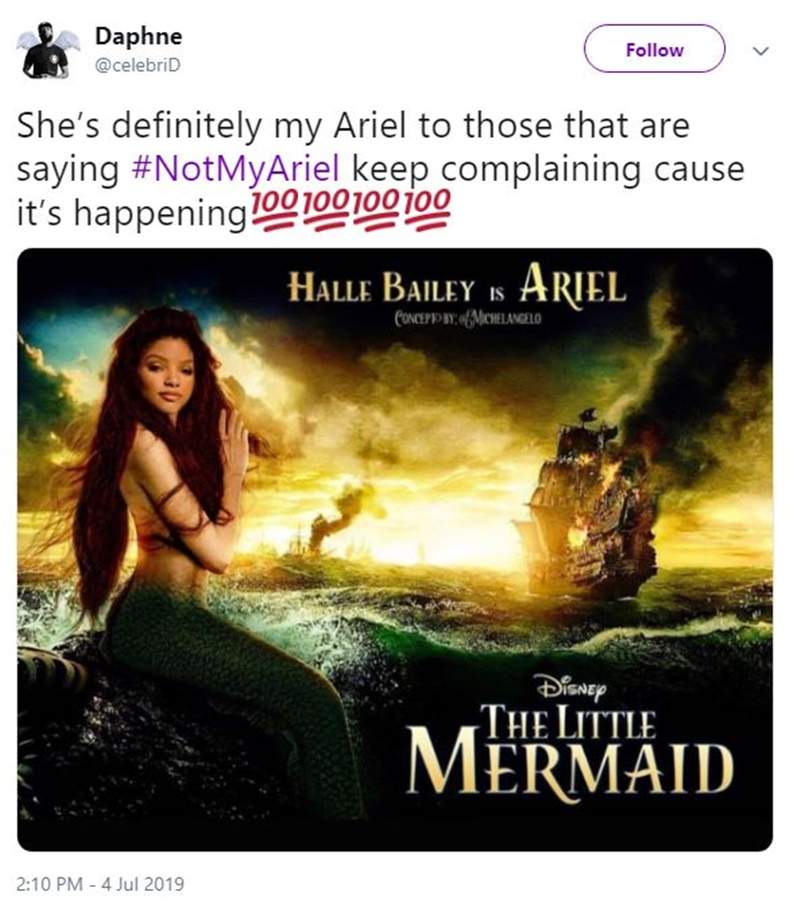Screen dimensions: 800x903
Task: Open Daphne's profile avatar picture
Action: [x=47, y=51]
